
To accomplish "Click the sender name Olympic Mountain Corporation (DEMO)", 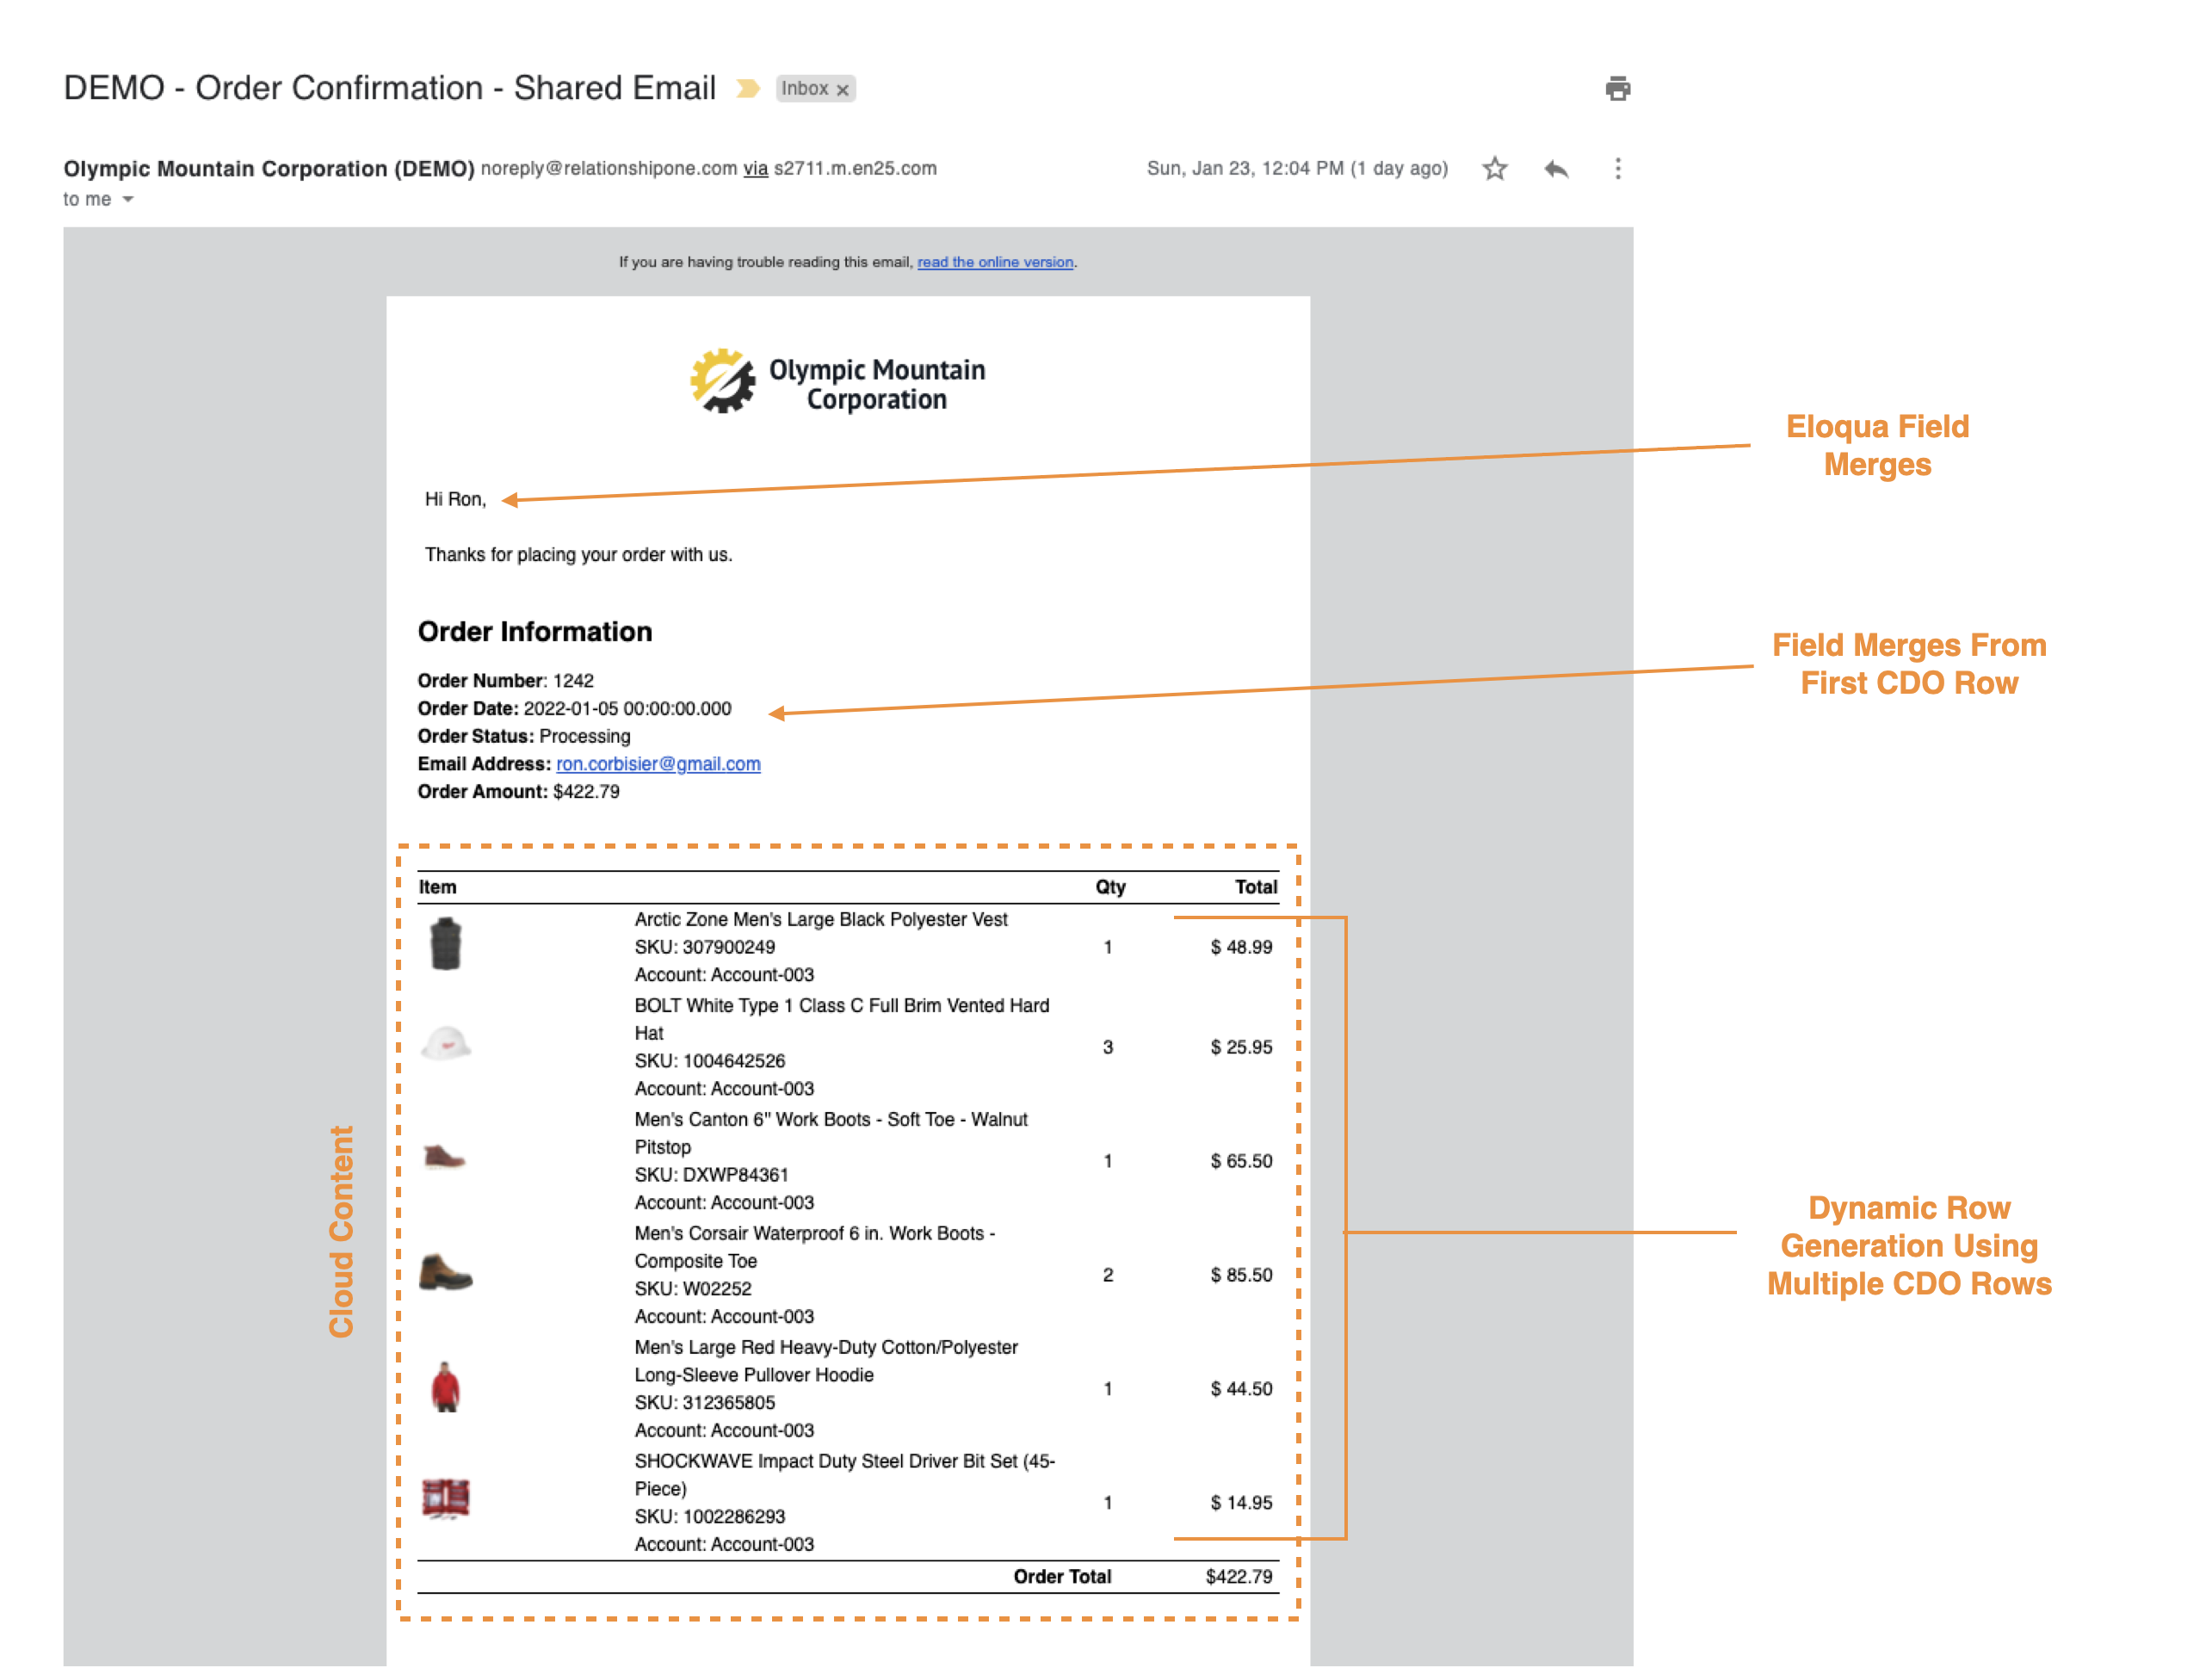I will [x=269, y=168].
